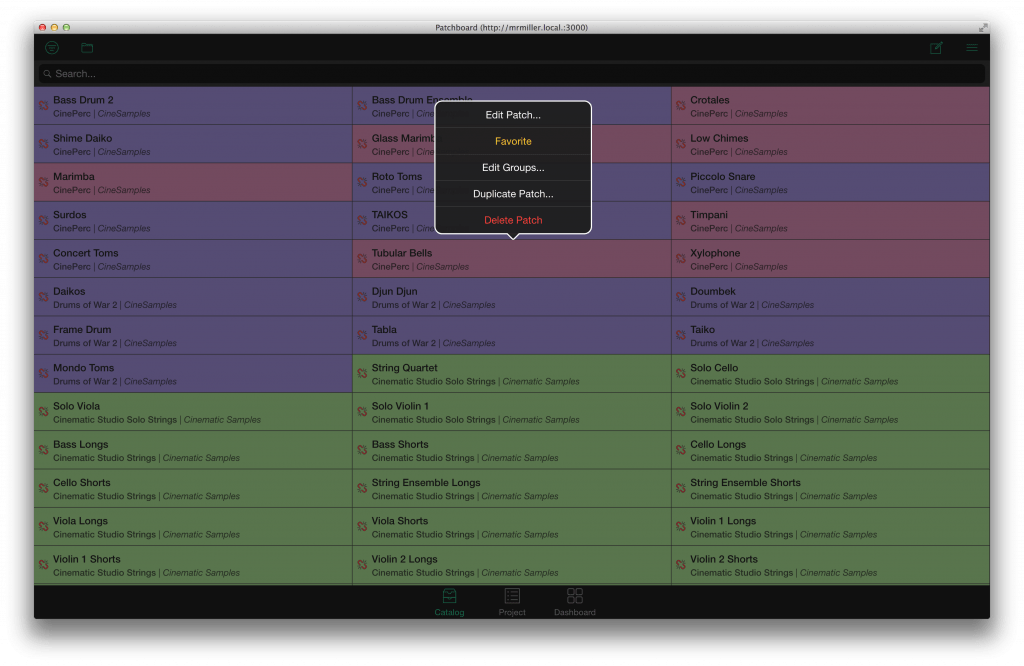Select the Violin 1 Longs patch text
The width and height of the screenshot is (1024, 666).
pos(723,521)
